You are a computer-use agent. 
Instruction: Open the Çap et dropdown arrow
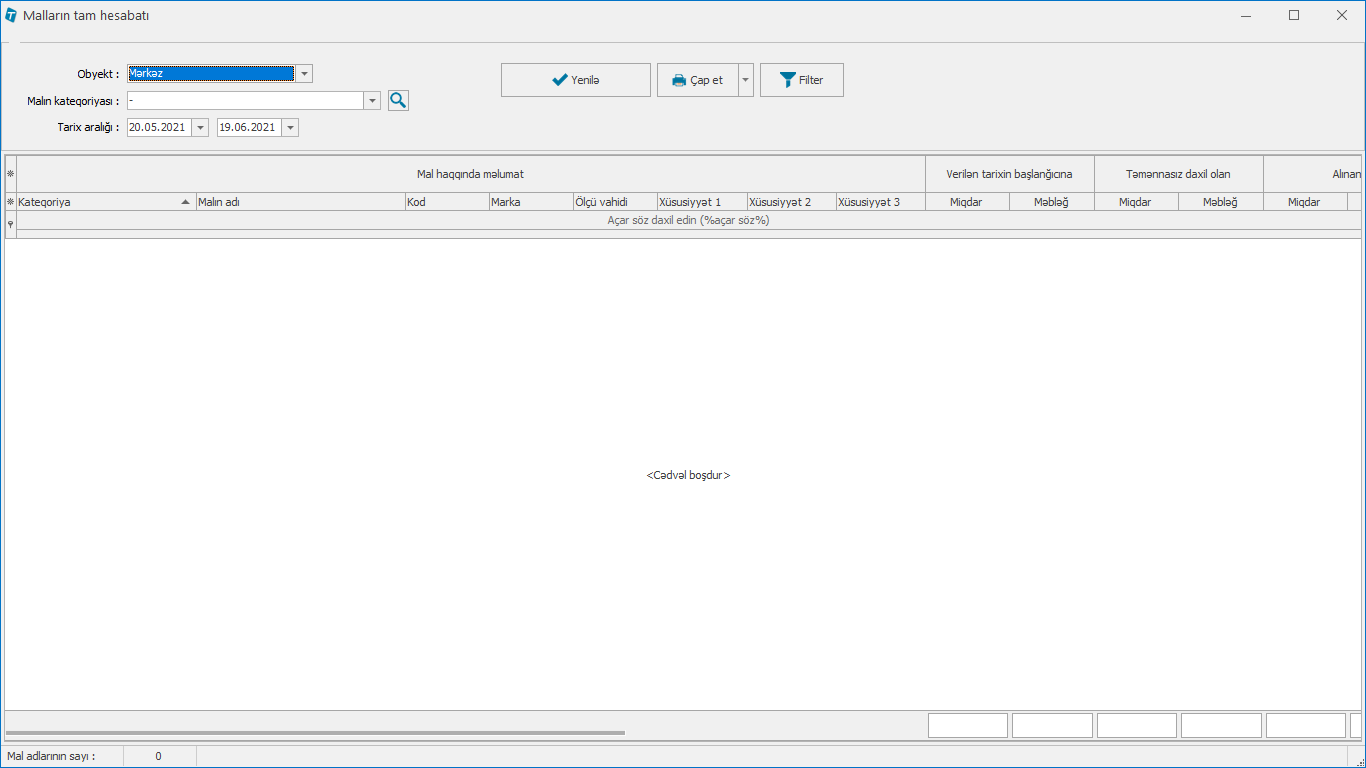(x=746, y=80)
